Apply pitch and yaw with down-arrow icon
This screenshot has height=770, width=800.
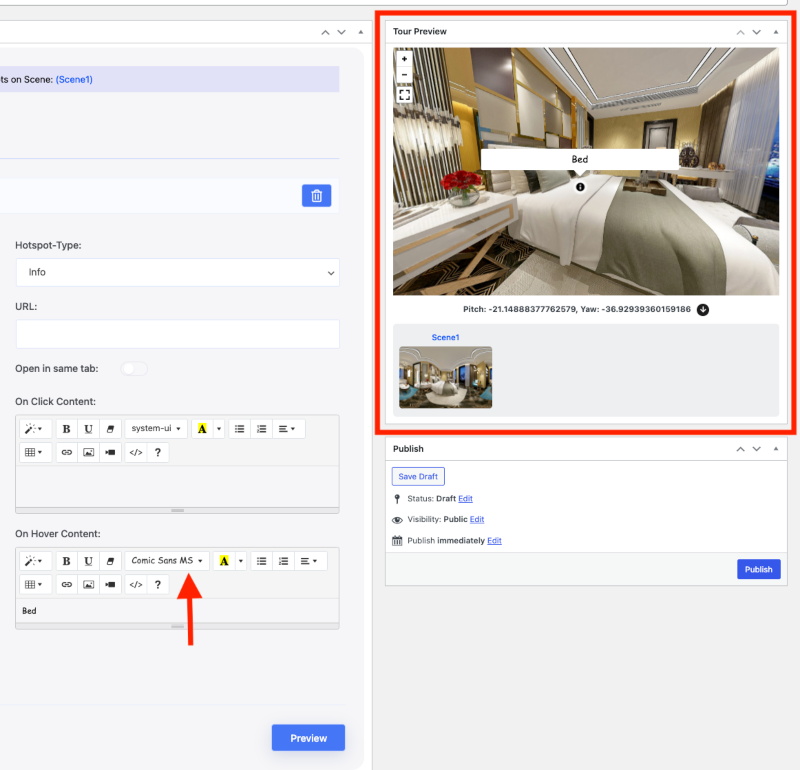coord(703,310)
